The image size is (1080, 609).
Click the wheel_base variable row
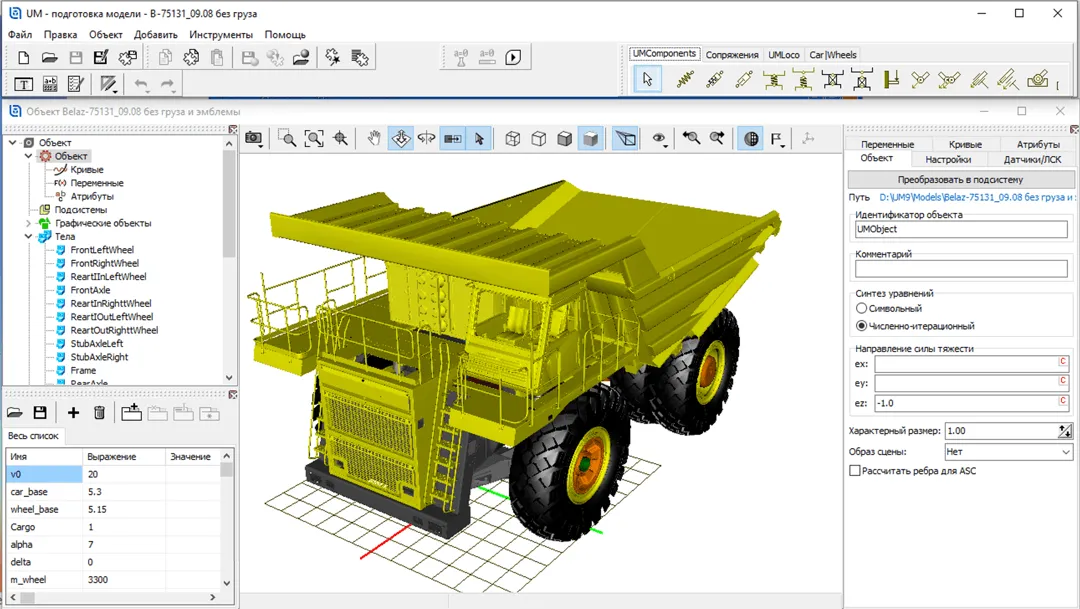tap(113, 509)
